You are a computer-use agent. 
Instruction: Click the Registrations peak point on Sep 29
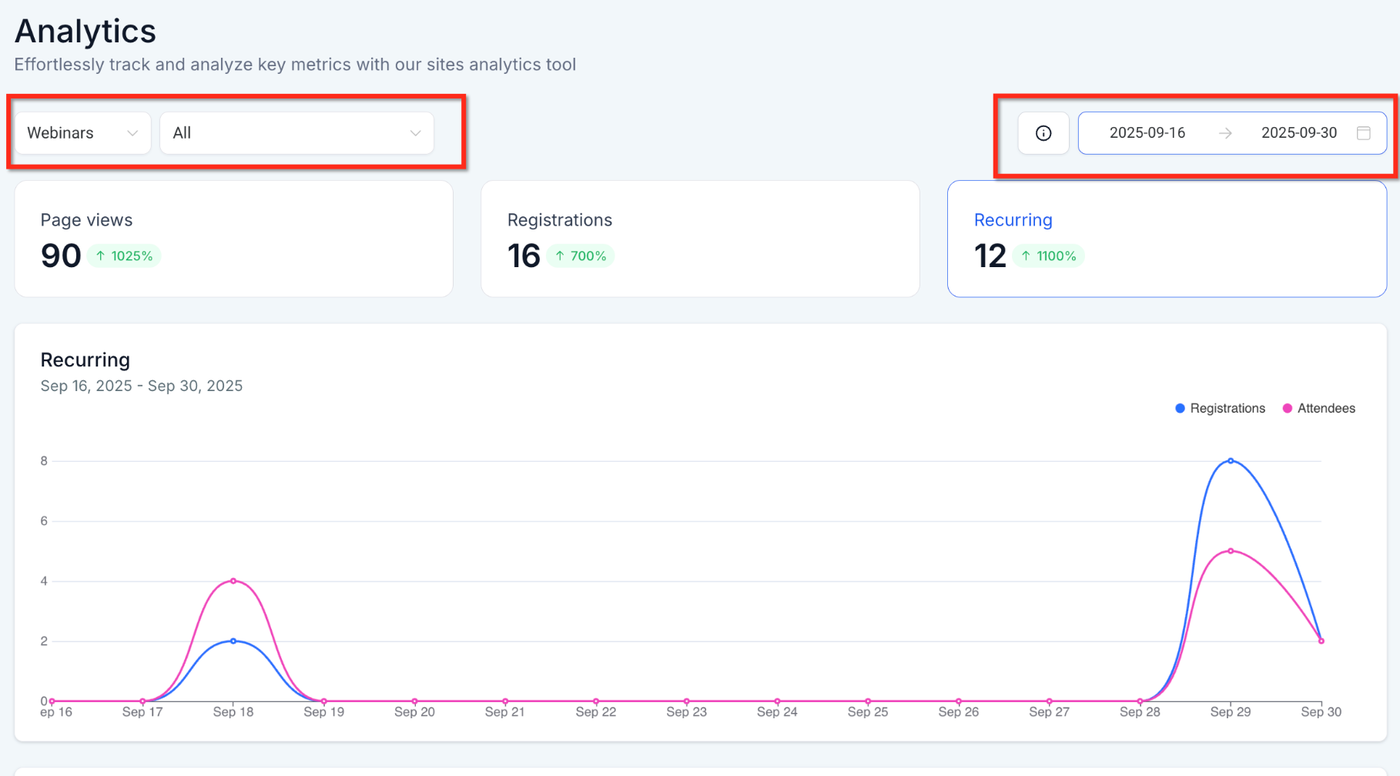[1230, 461]
